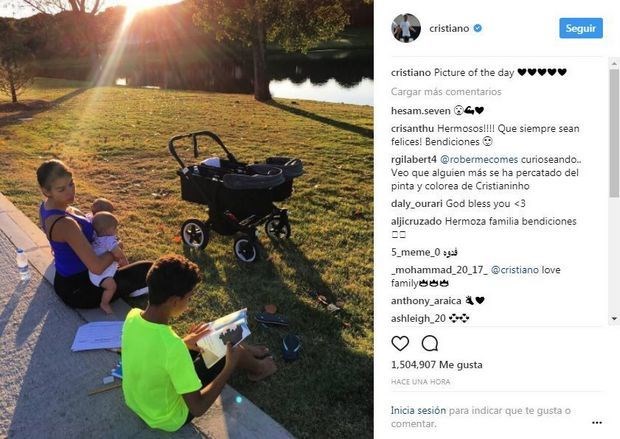Open cristiano's profile picture avatar

click(x=406, y=28)
